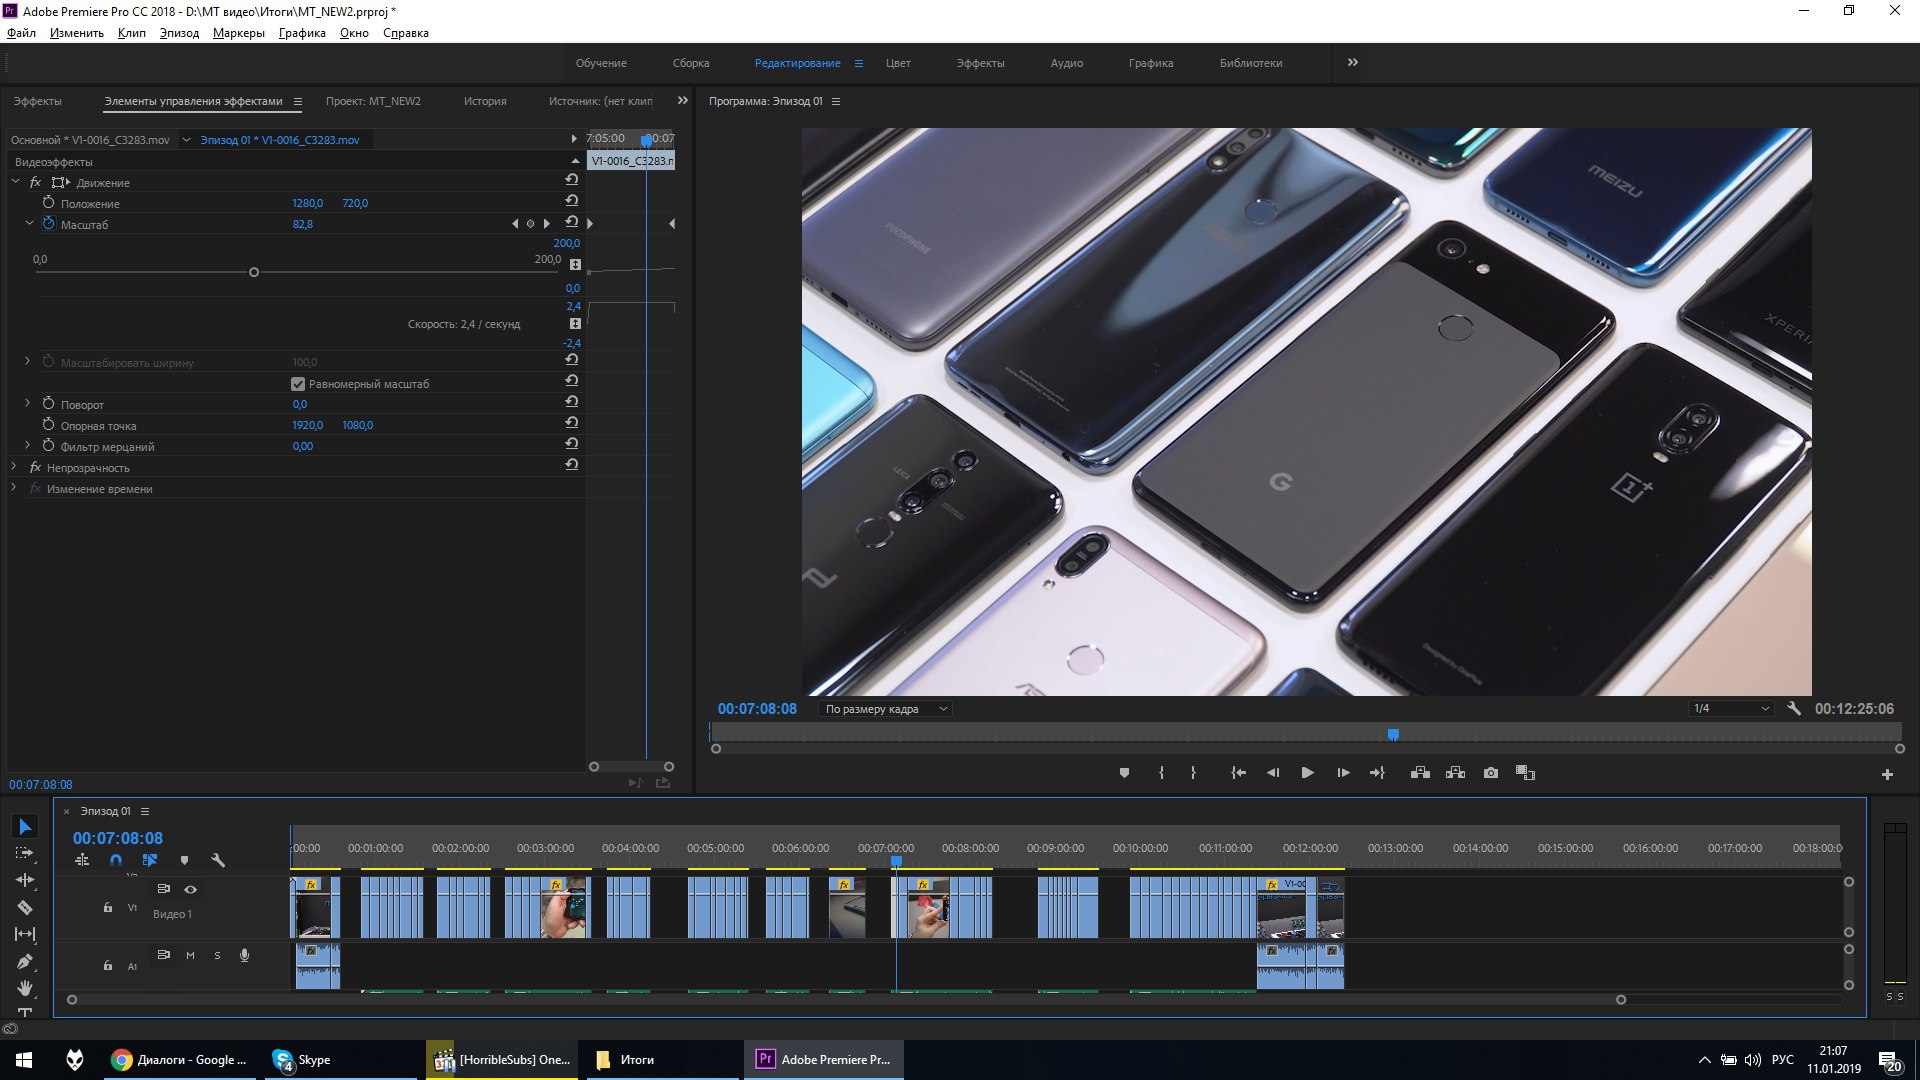
Task: Select the Hand tool
Action: [25, 988]
